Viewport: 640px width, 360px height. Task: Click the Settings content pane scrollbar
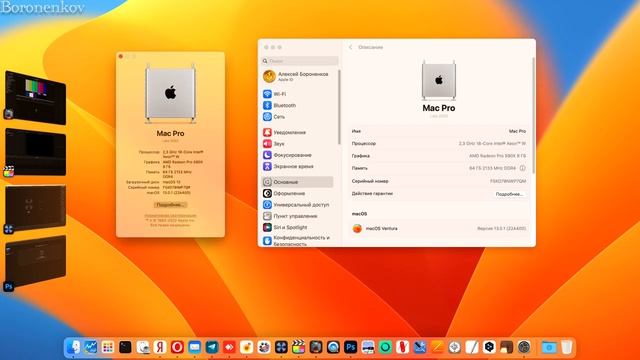pos(533,116)
